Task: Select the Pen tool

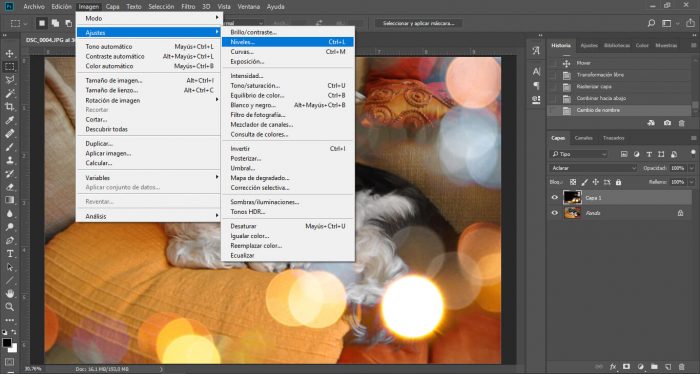Action: pyautogui.click(x=9, y=240)
